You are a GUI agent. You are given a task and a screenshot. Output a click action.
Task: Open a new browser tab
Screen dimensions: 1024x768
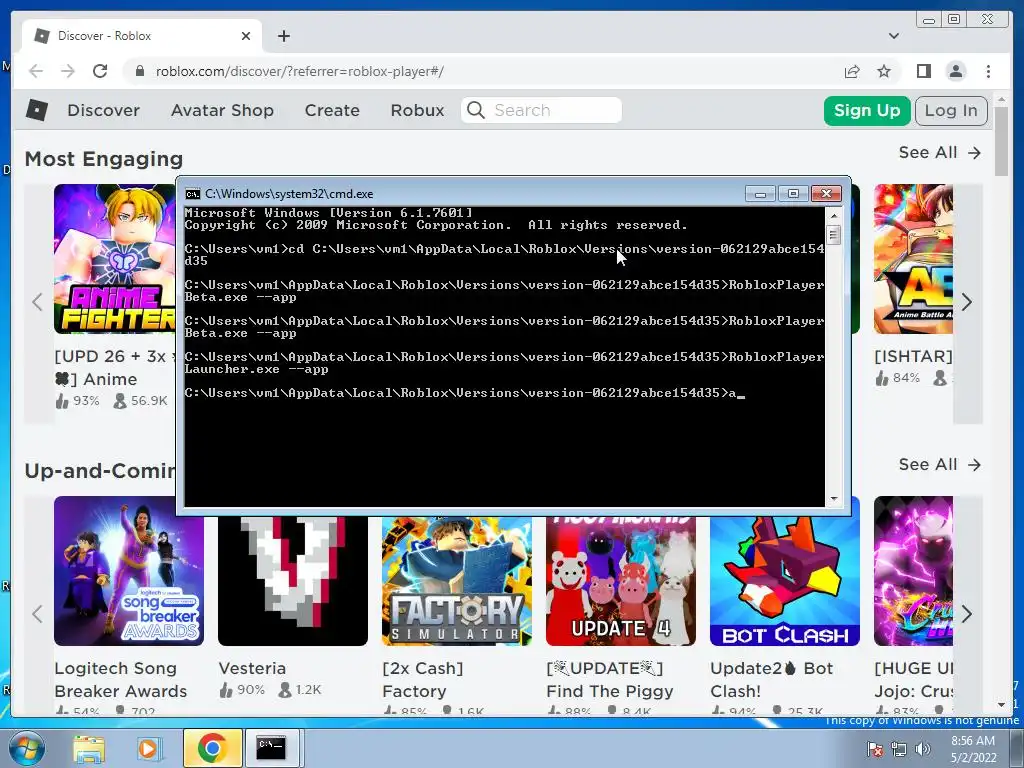coord(283,36)
